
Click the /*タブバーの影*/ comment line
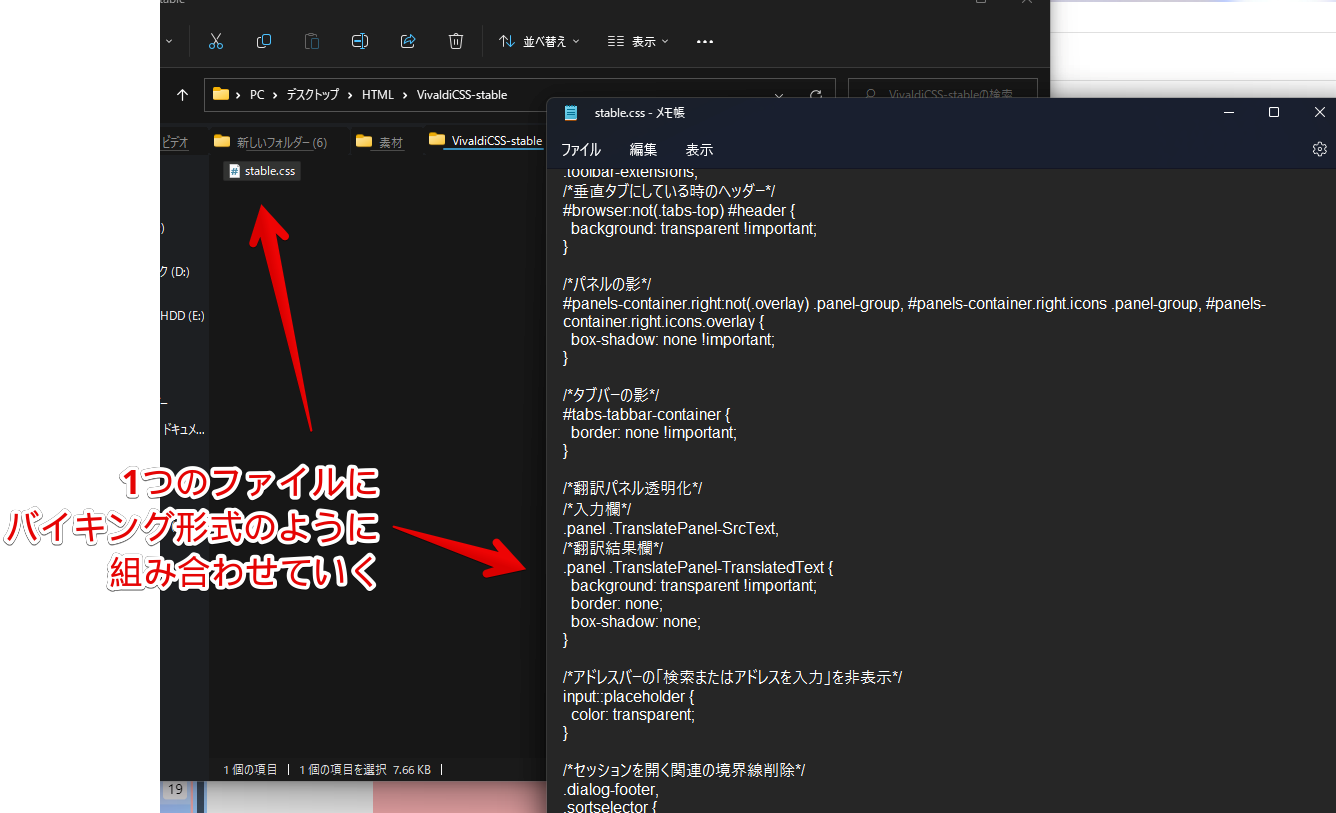611,395
